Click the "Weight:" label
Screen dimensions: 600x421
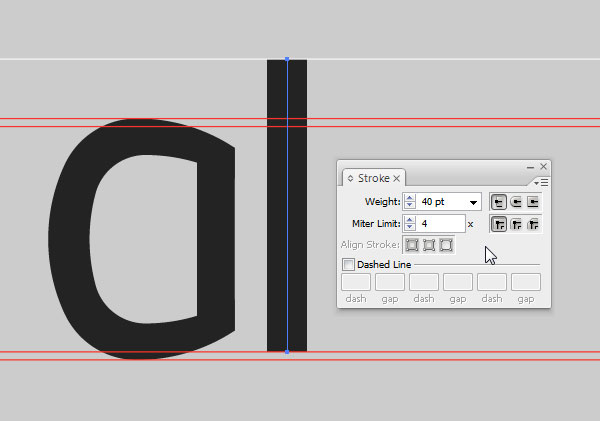click(383, 202)
